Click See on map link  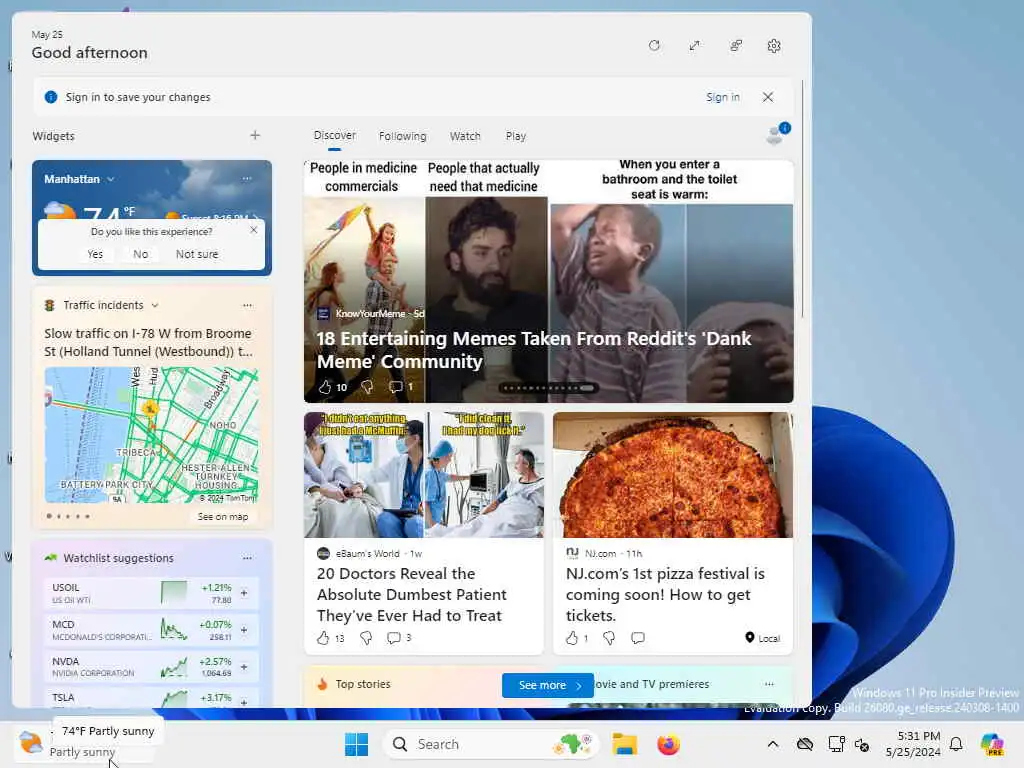pos(223,517)
